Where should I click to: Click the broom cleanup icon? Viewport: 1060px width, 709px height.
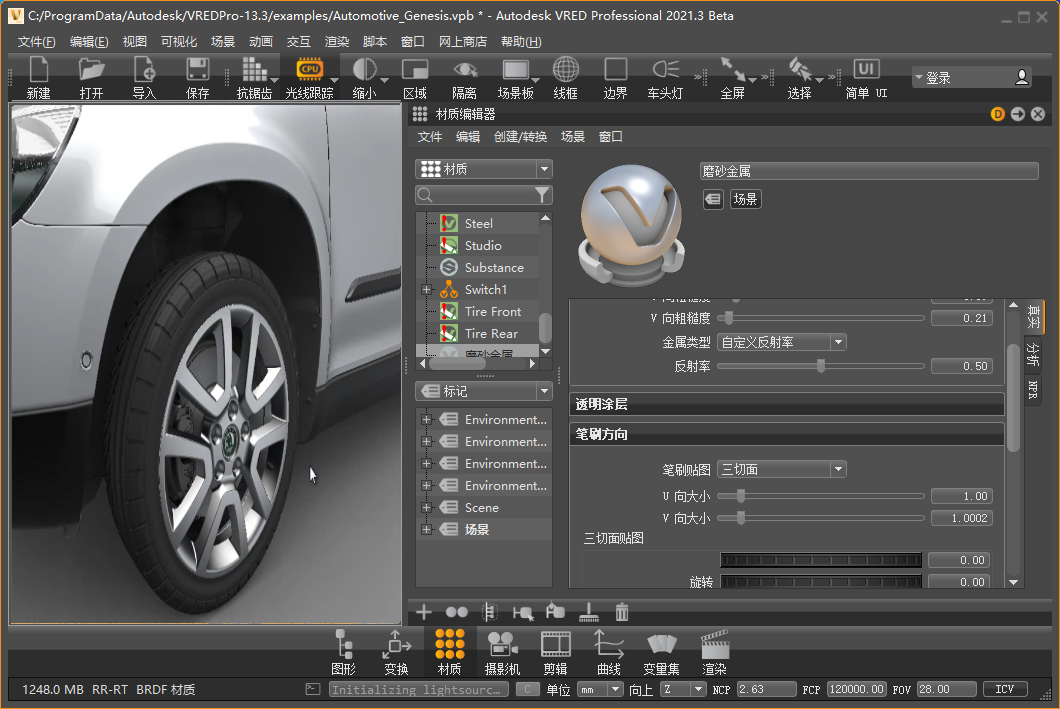pyautogui.click(x=589, y=612)
